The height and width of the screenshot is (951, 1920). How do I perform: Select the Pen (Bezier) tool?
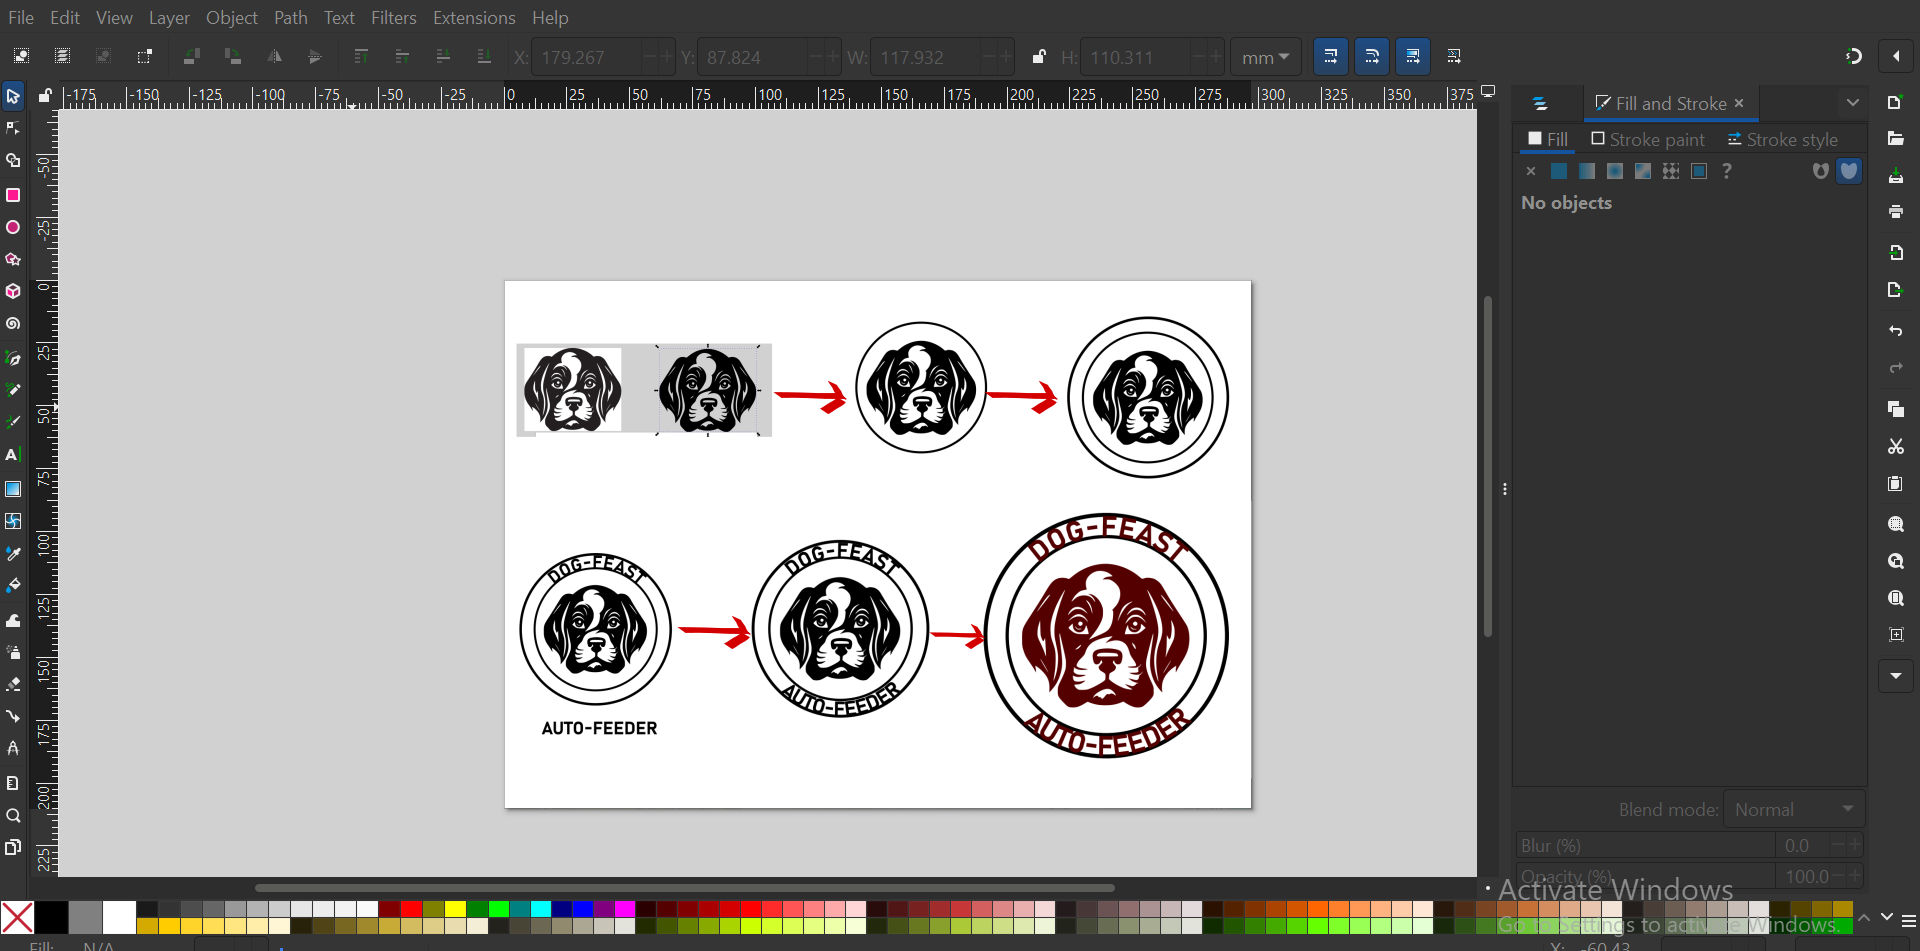pos(13,358)
